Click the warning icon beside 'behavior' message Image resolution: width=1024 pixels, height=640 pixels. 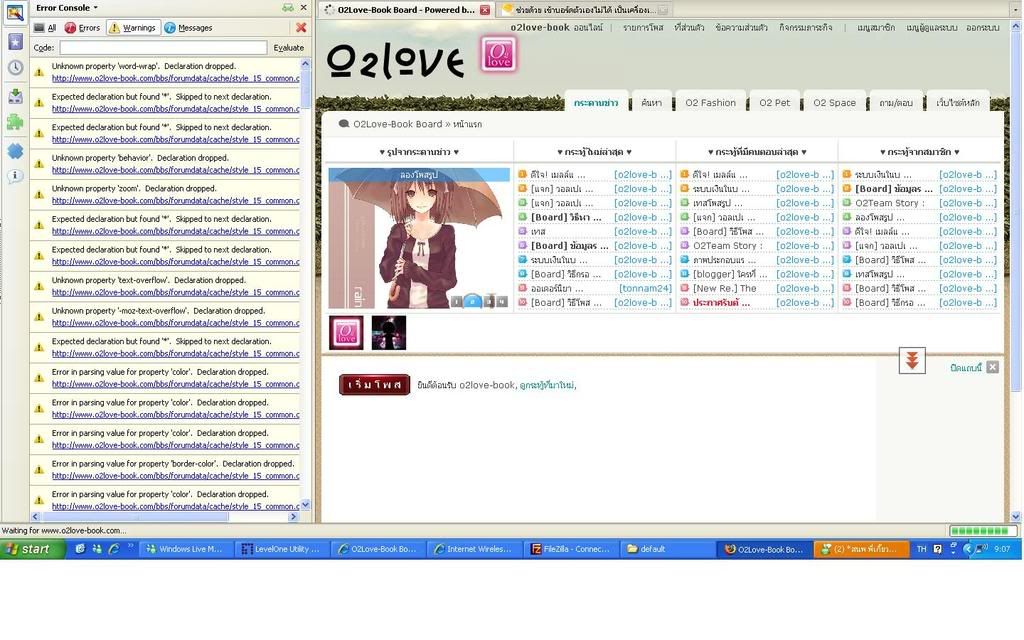click(x=39, y=164)
